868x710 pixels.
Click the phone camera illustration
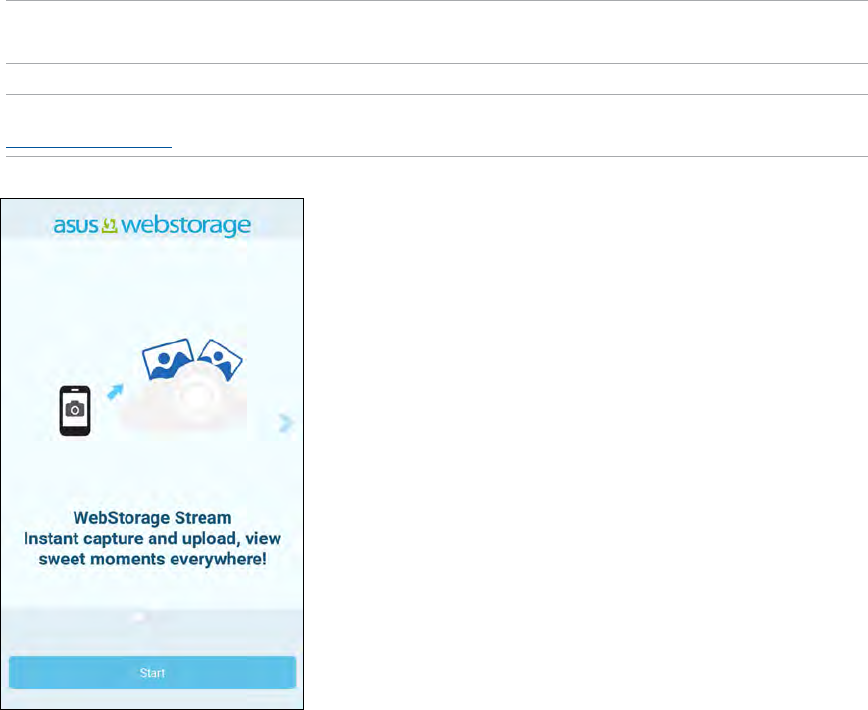click(75, 411)
